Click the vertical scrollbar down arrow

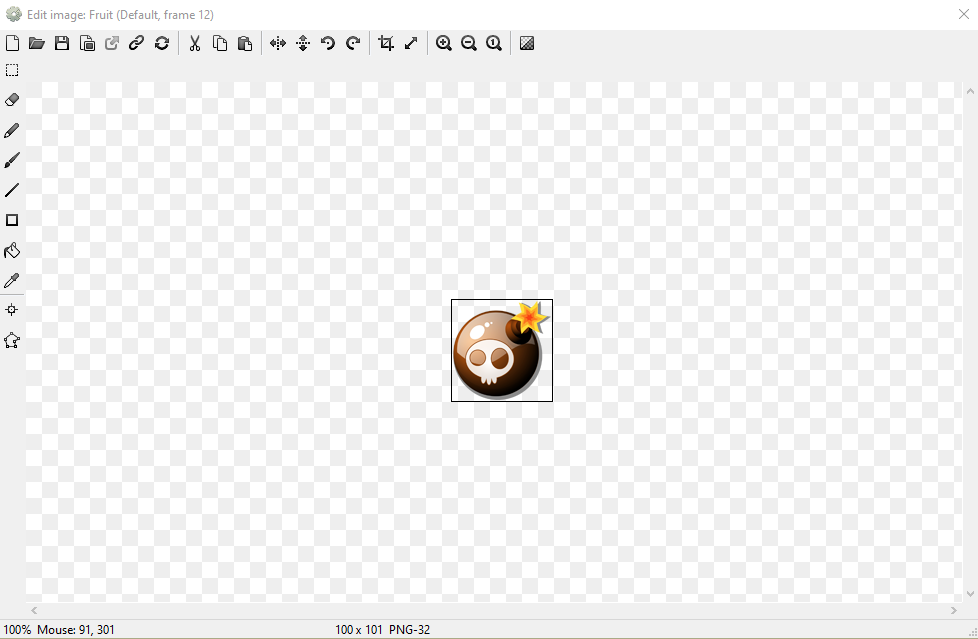point(970,594)
